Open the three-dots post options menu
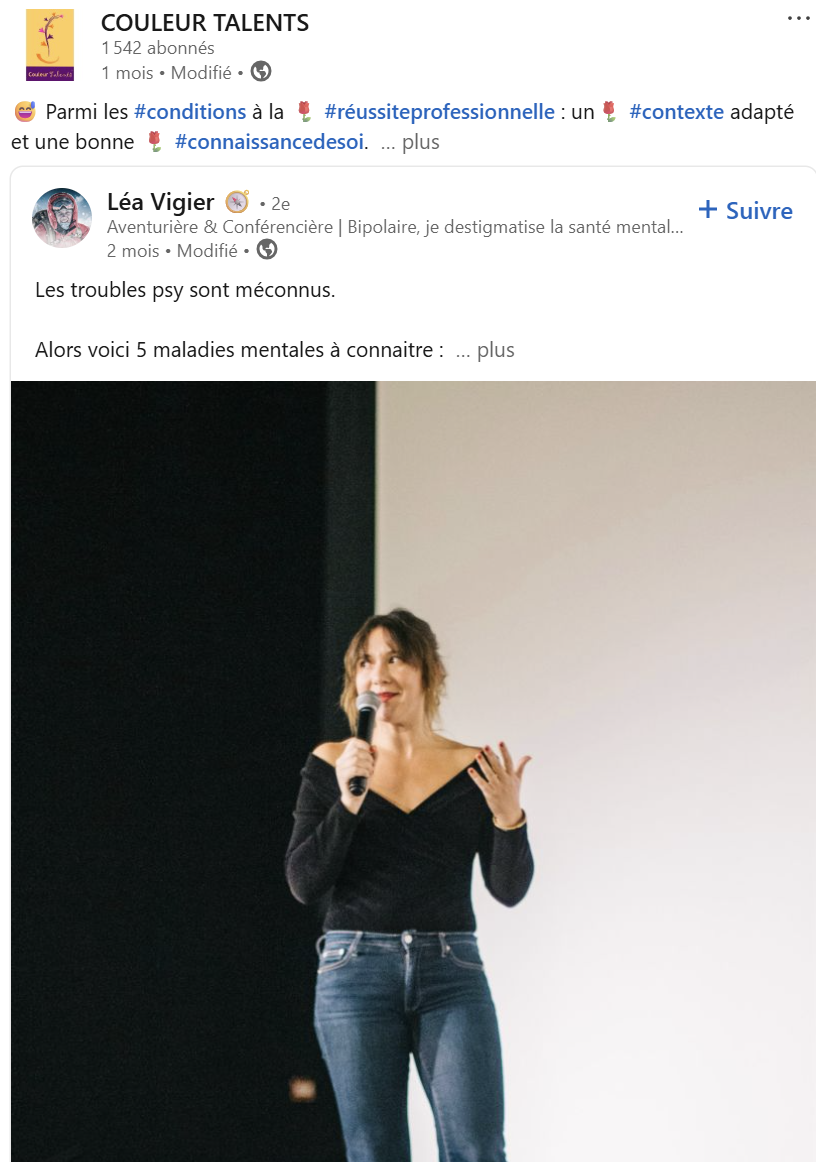The height and width of the screenshot is (1162, 816). [x=798, y=18]
